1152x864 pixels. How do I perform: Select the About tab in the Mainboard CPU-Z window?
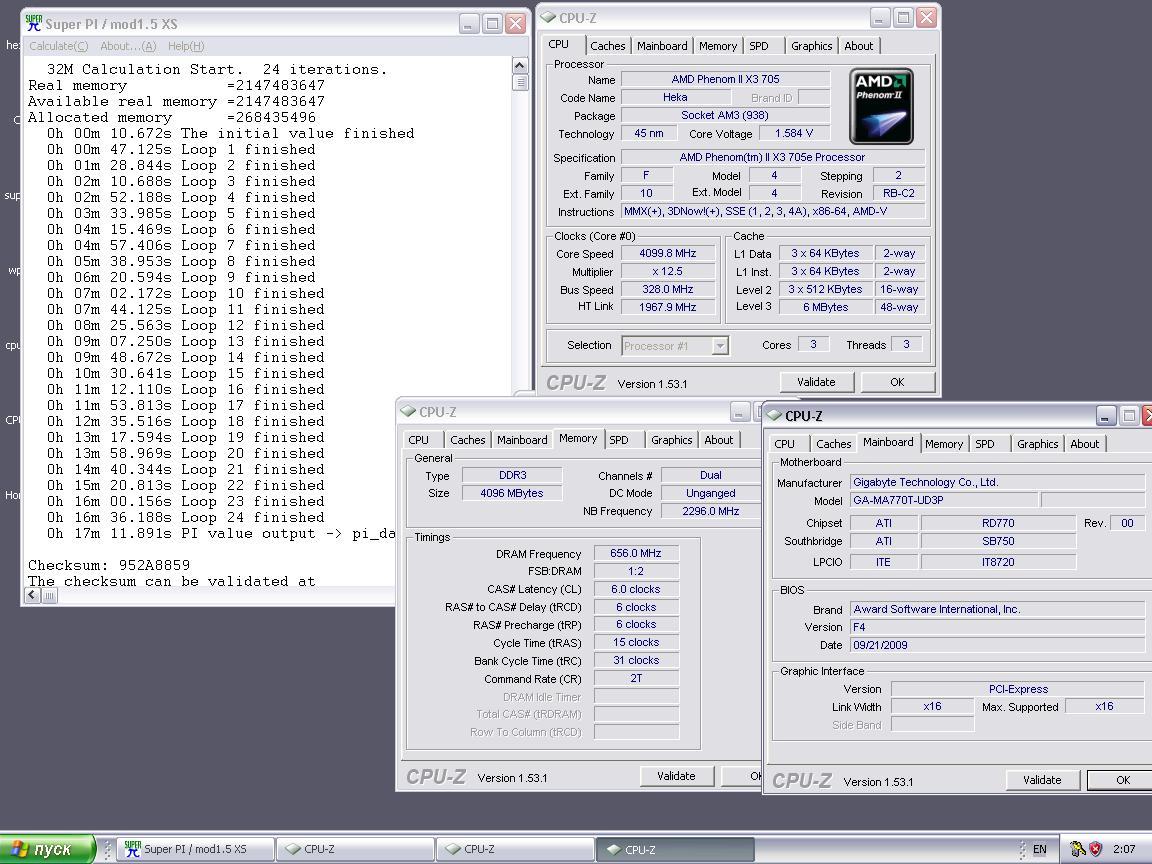tap(1084, 444)
